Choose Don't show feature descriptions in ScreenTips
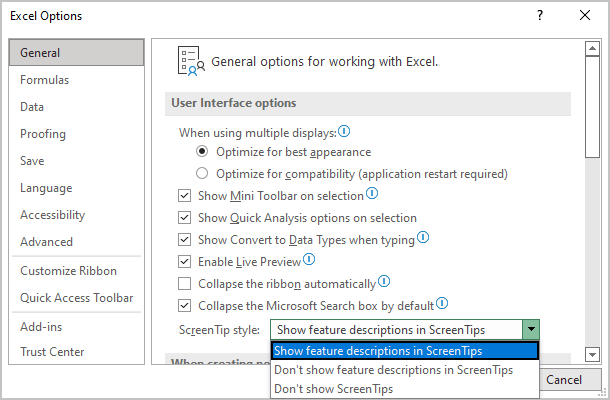The height and width of the screenshot is (400, 610). click(405, 370)
